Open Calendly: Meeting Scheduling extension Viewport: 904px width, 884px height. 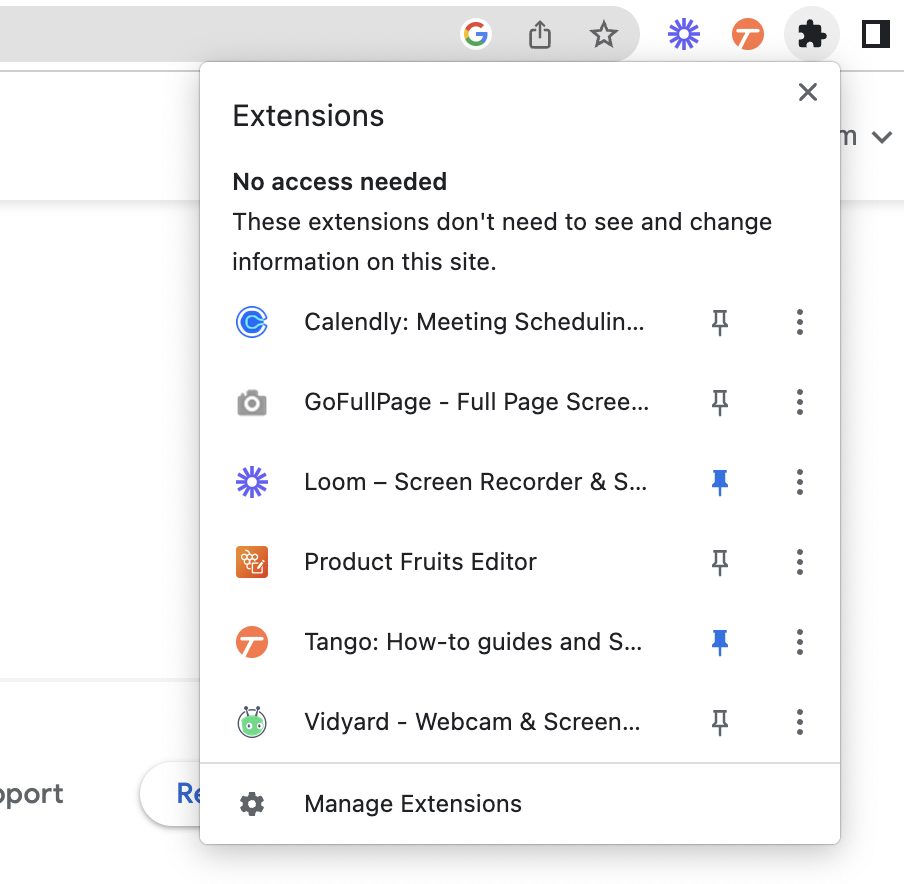coord(474,322)
